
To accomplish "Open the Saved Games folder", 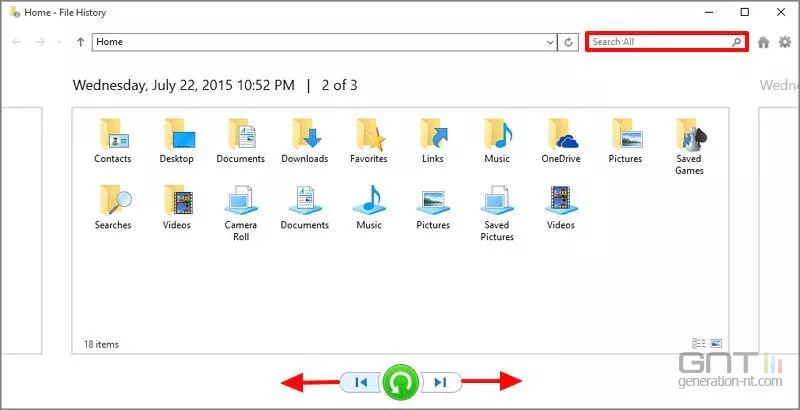I will [x=689, y=147].
